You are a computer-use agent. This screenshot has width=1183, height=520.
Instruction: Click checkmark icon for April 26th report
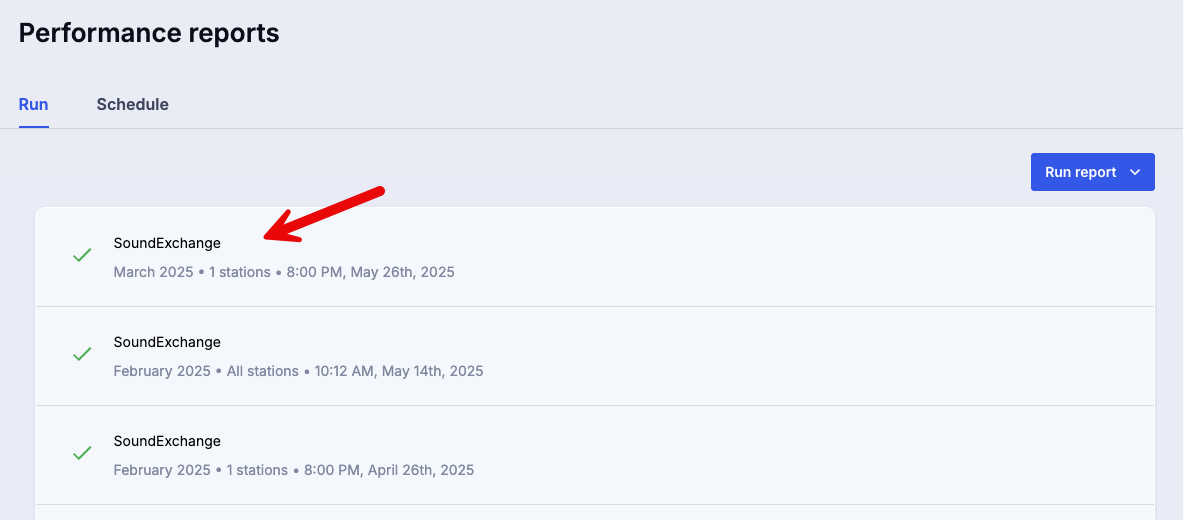(82, 453)
